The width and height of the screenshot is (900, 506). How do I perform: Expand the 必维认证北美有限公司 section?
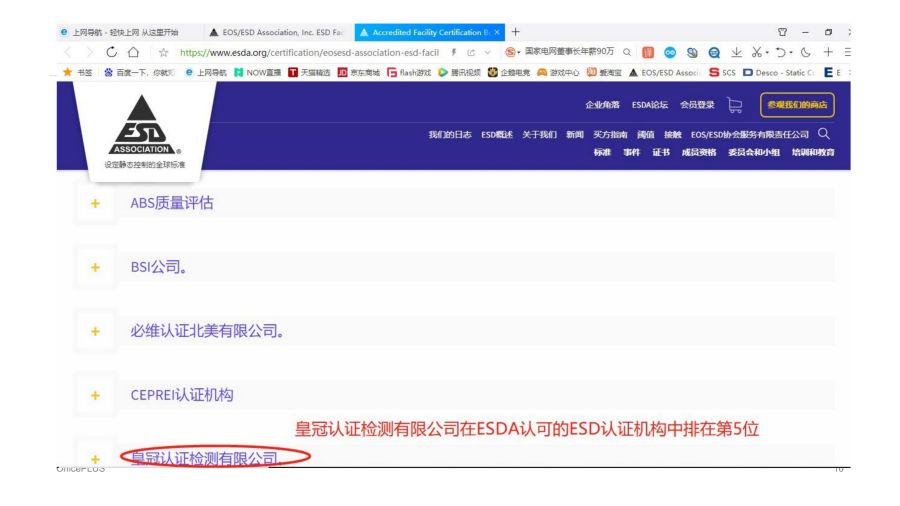pos(95,332)
